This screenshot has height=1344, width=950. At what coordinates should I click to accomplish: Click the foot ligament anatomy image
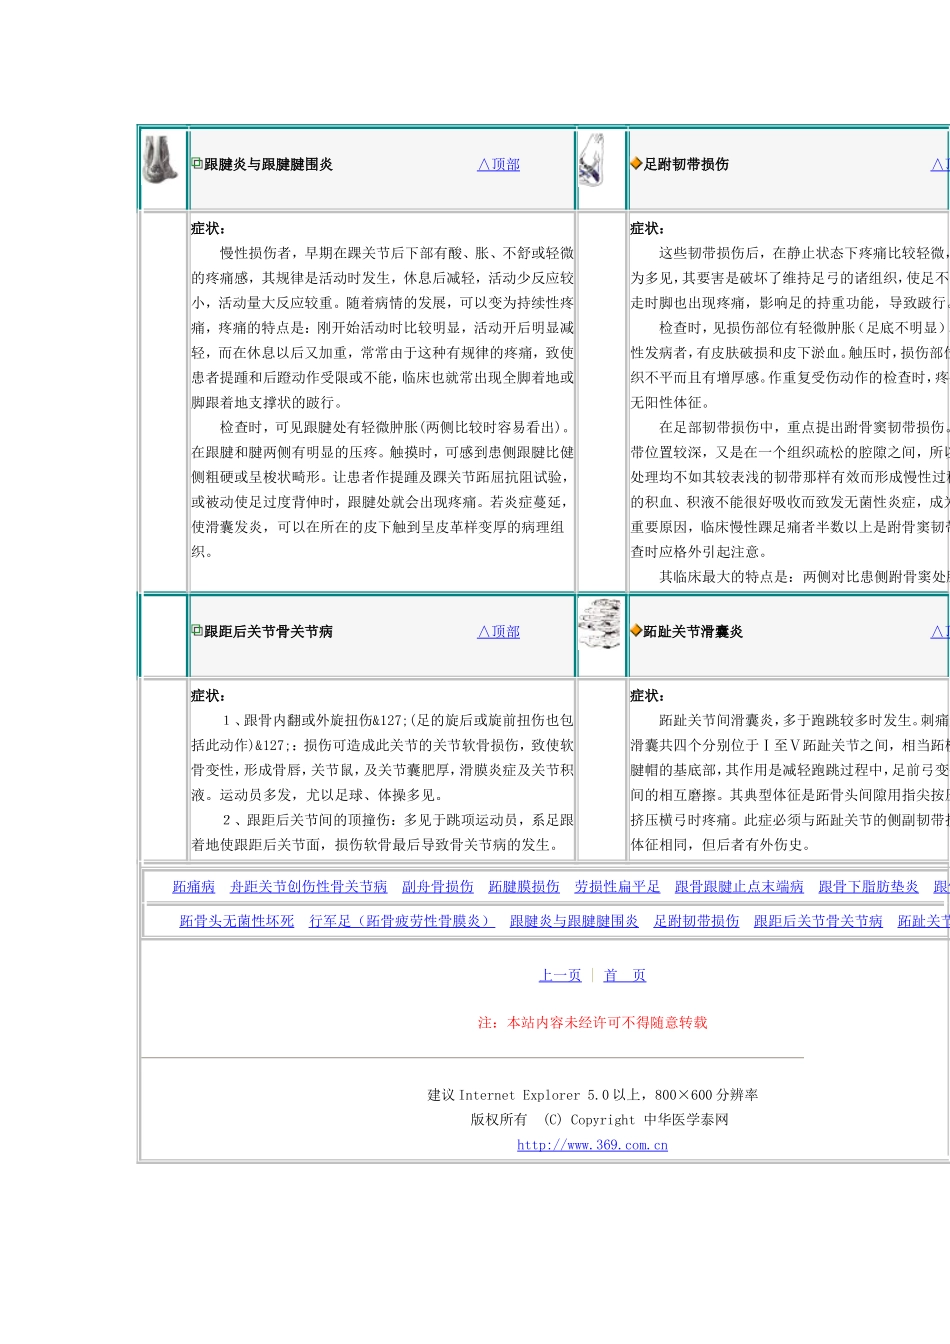point(592,160)
